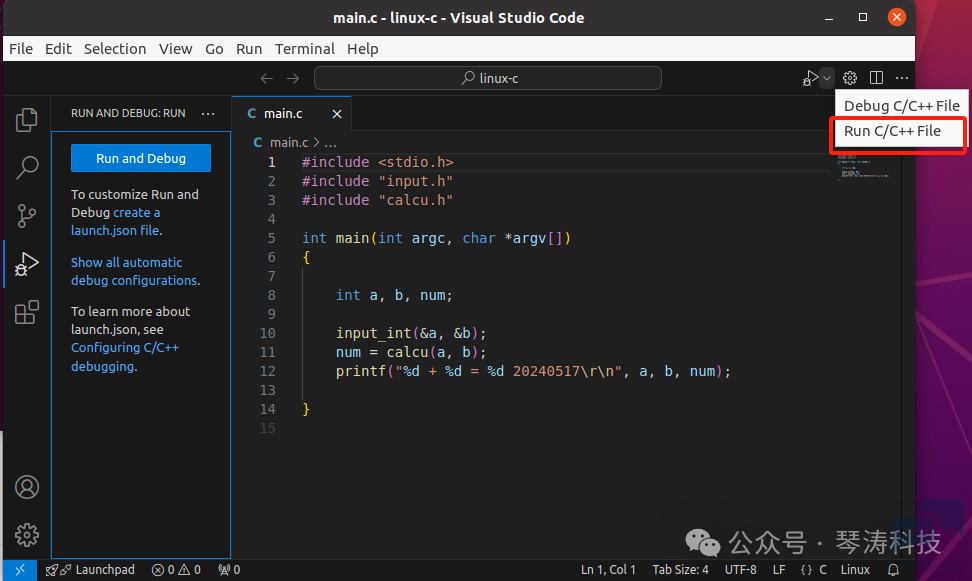
Task: Click Linux configuration in status bar
Action: (855, 570)
